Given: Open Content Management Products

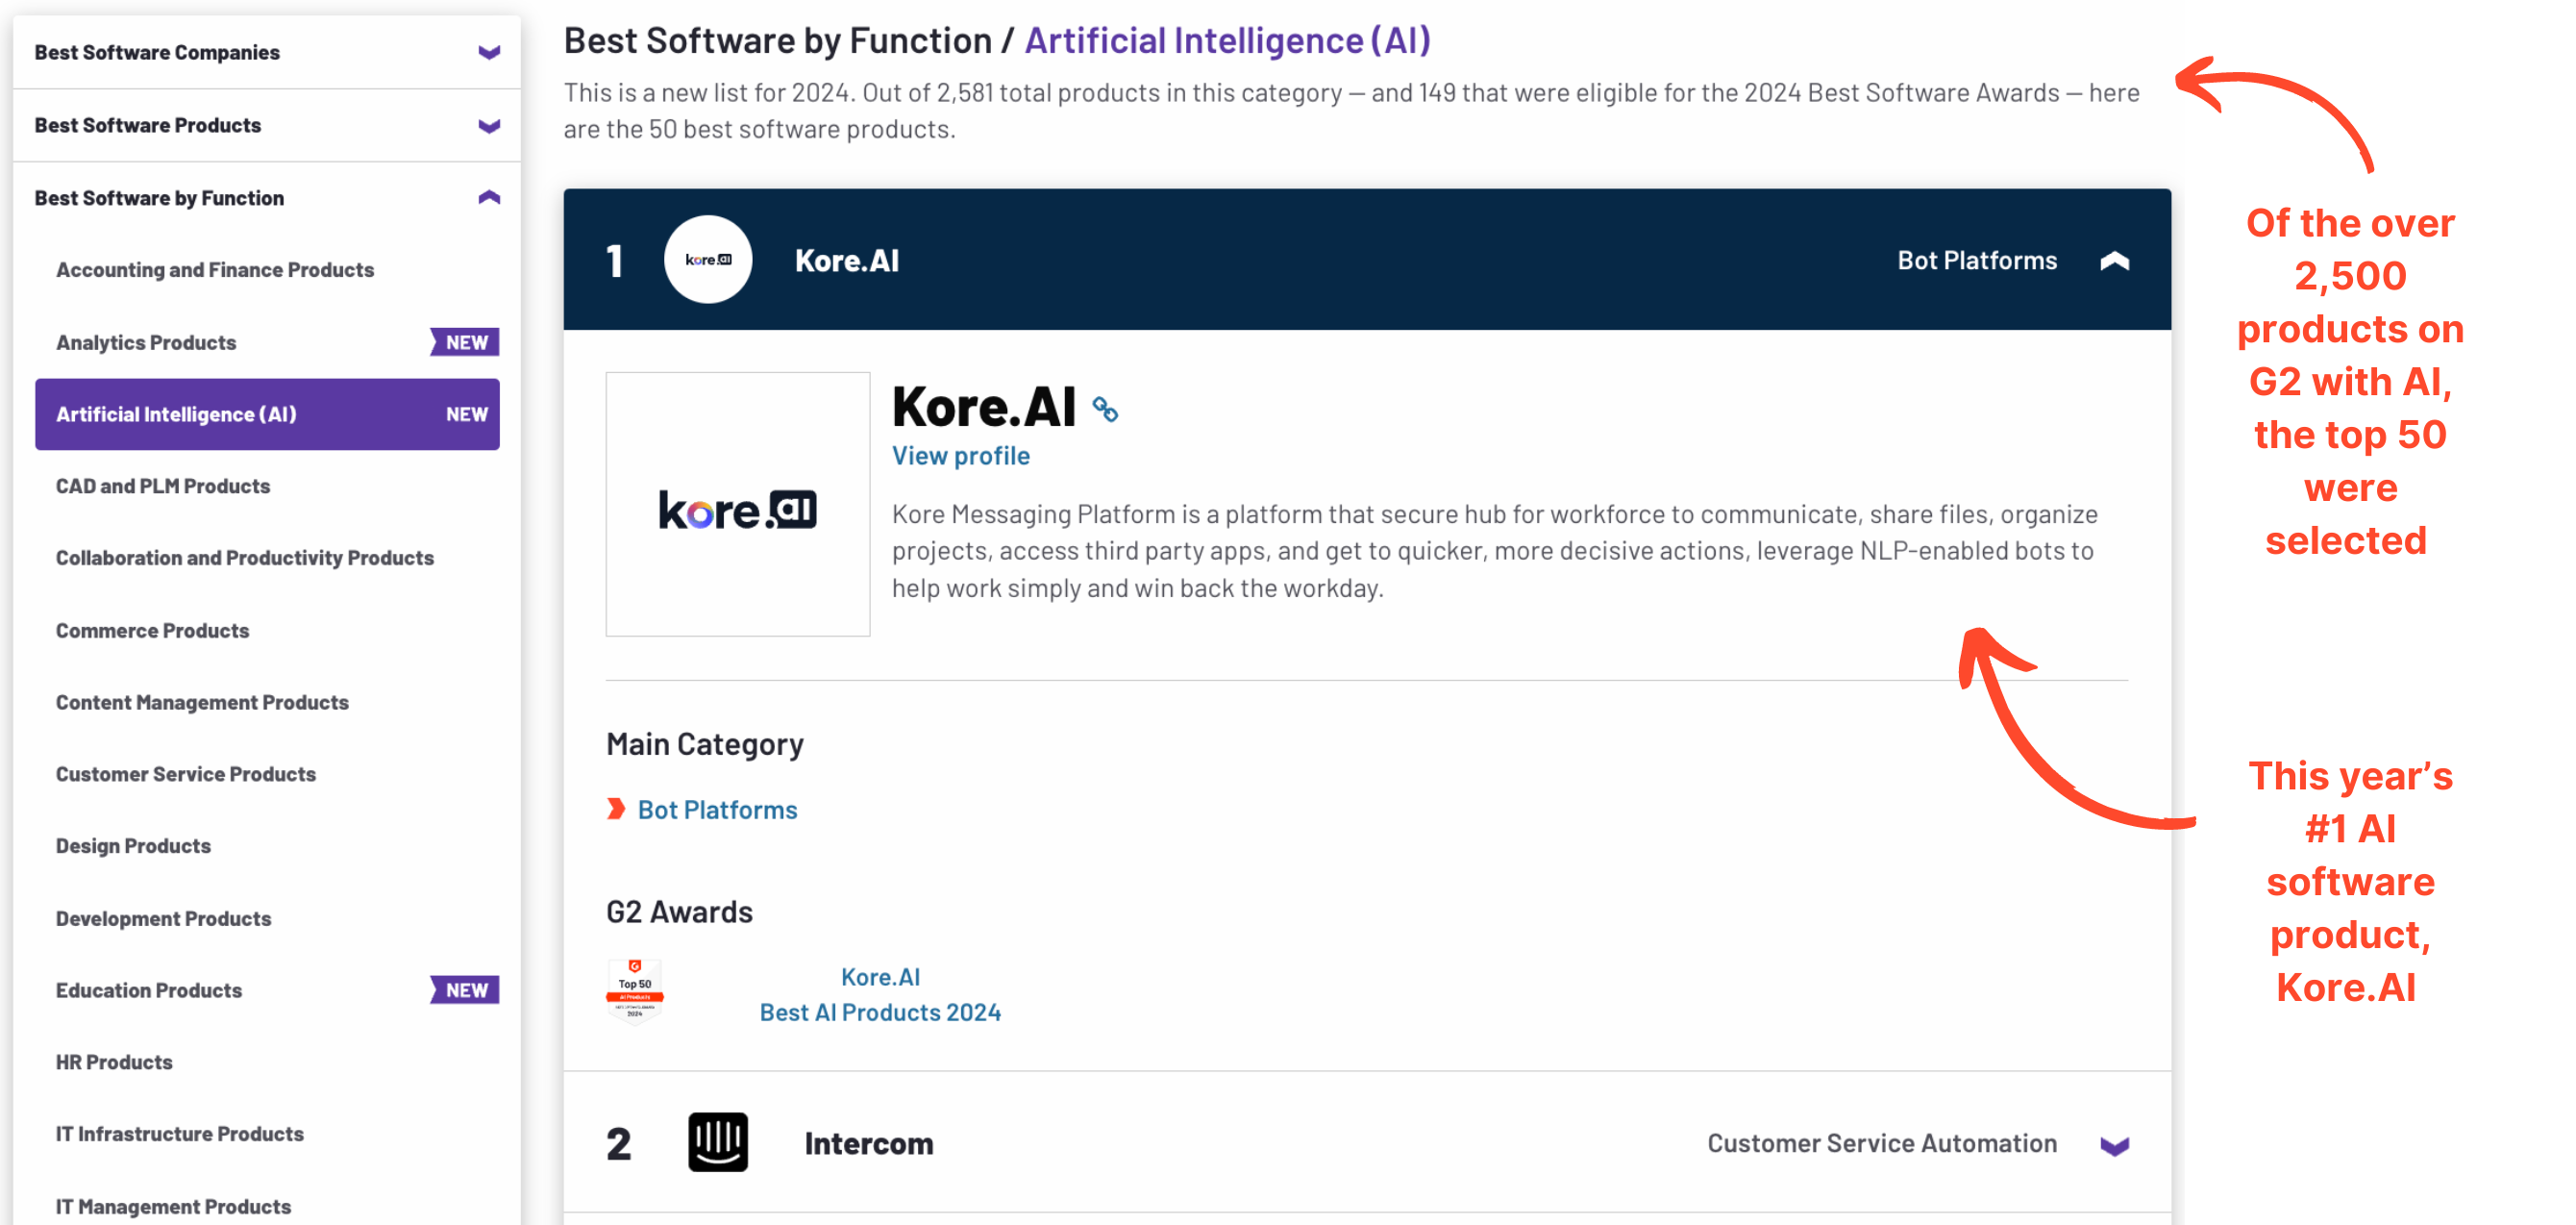Looking at the screenshot, I should point(202,703).
